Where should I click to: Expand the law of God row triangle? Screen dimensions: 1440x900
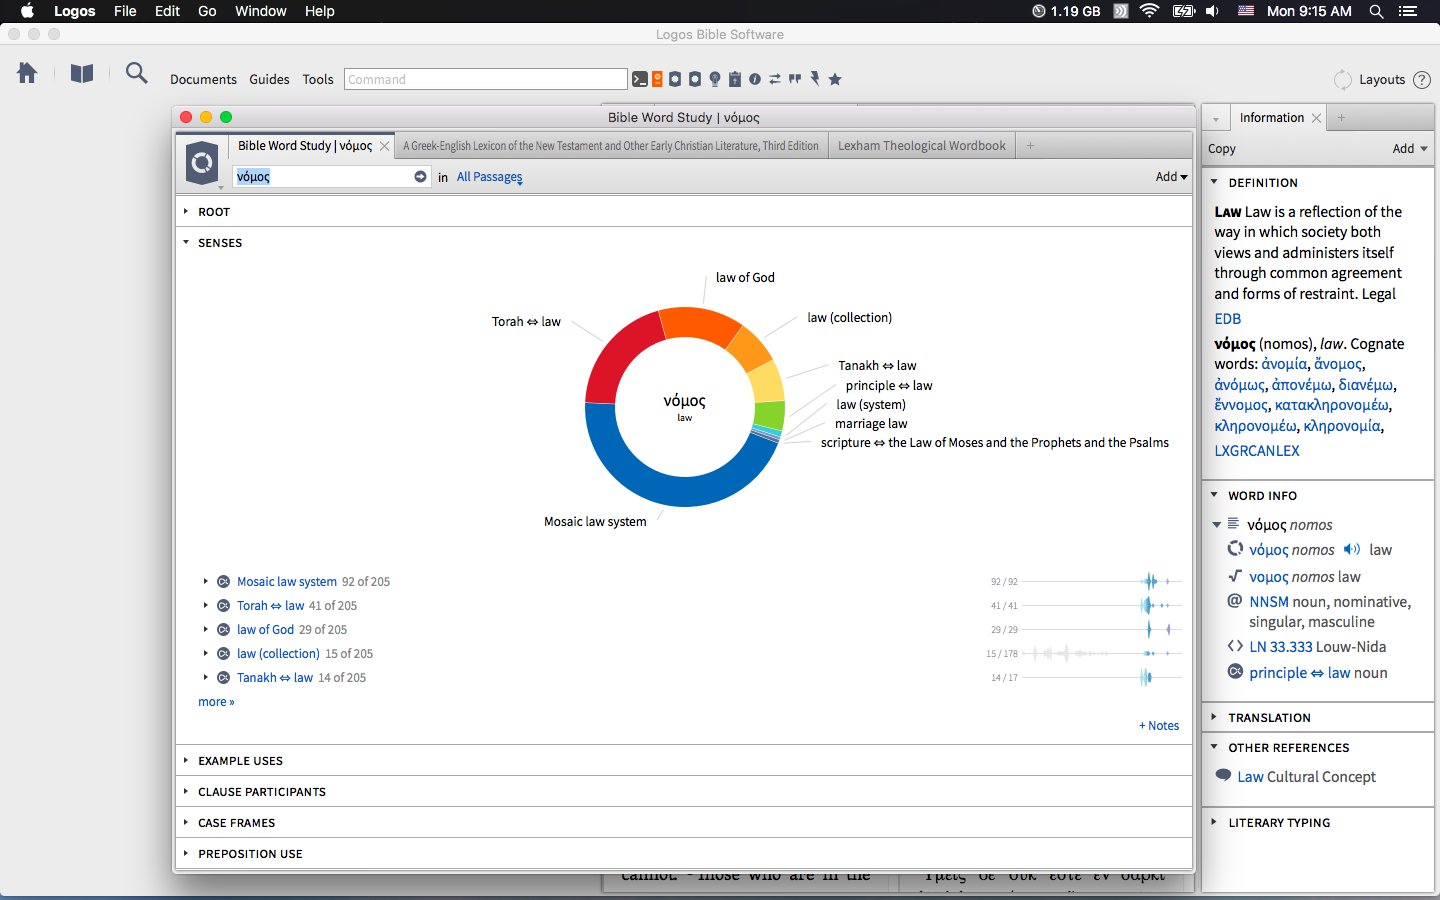click(206, 629)
